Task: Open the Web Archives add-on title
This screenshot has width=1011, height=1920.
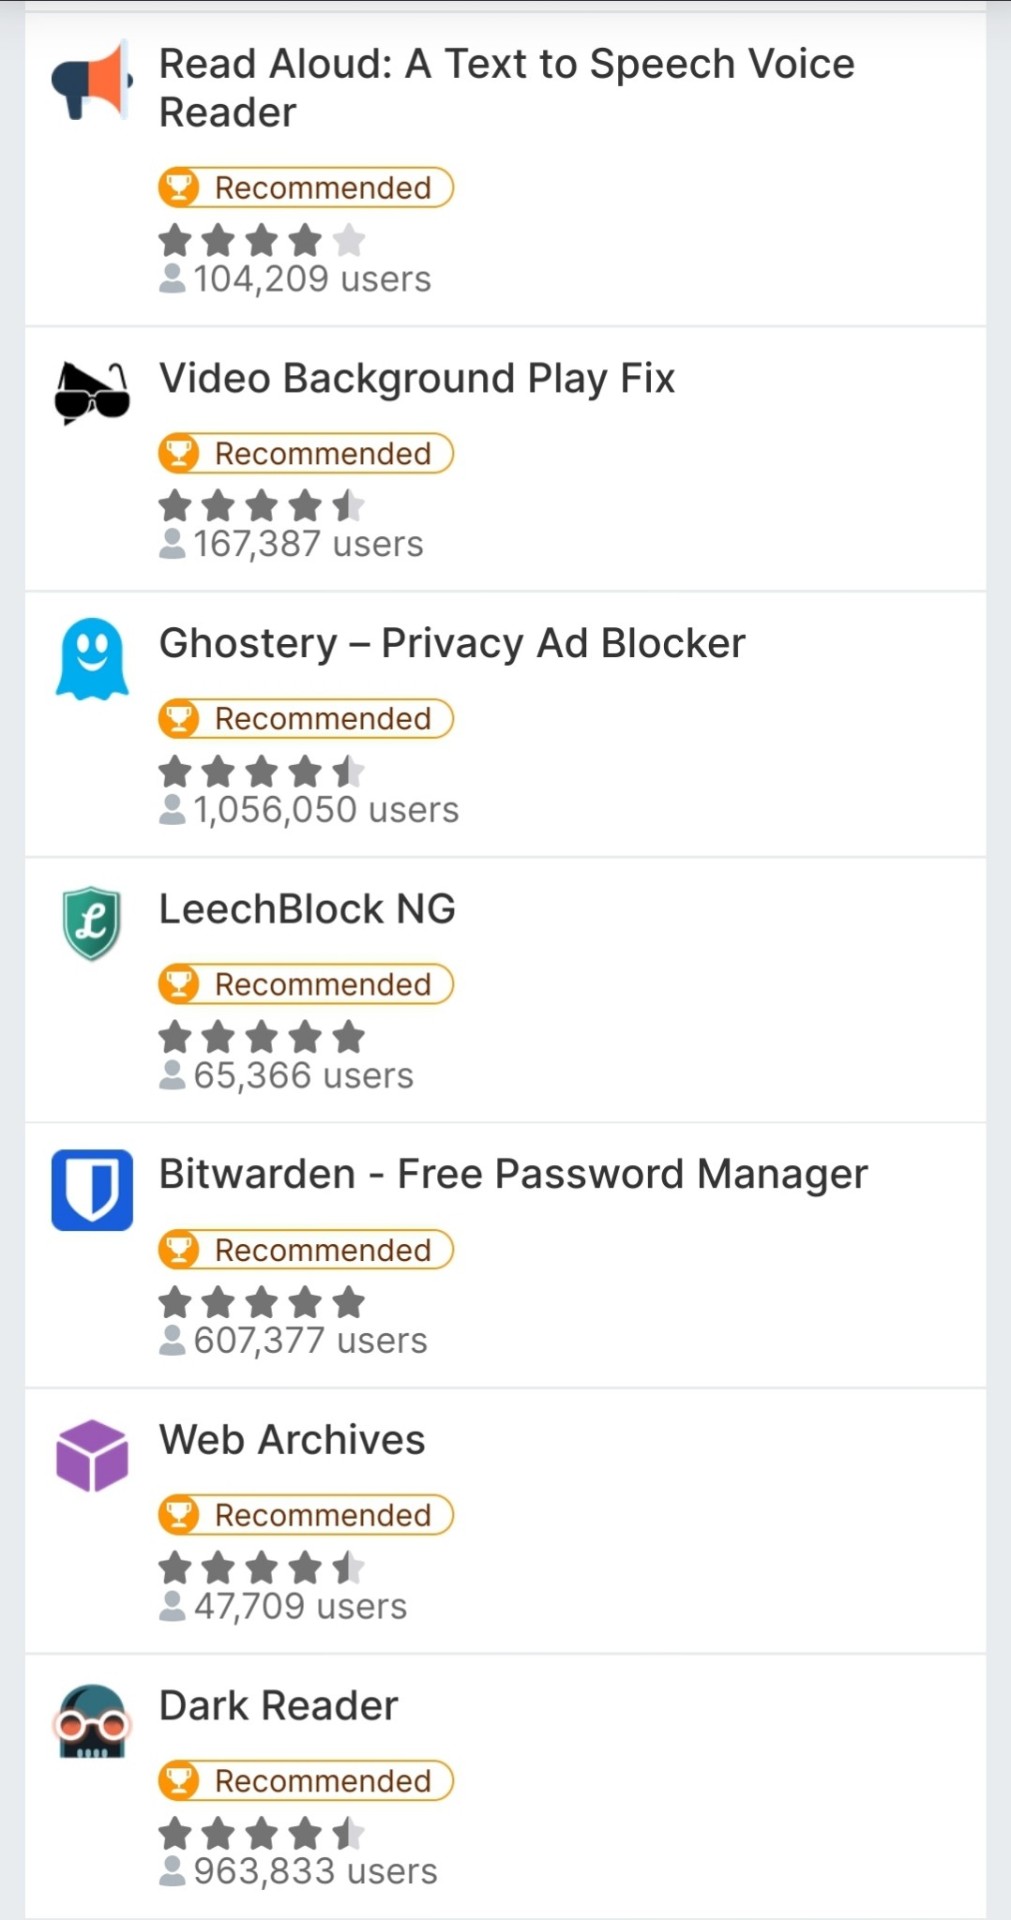Action: click(x=292, y=1440)
